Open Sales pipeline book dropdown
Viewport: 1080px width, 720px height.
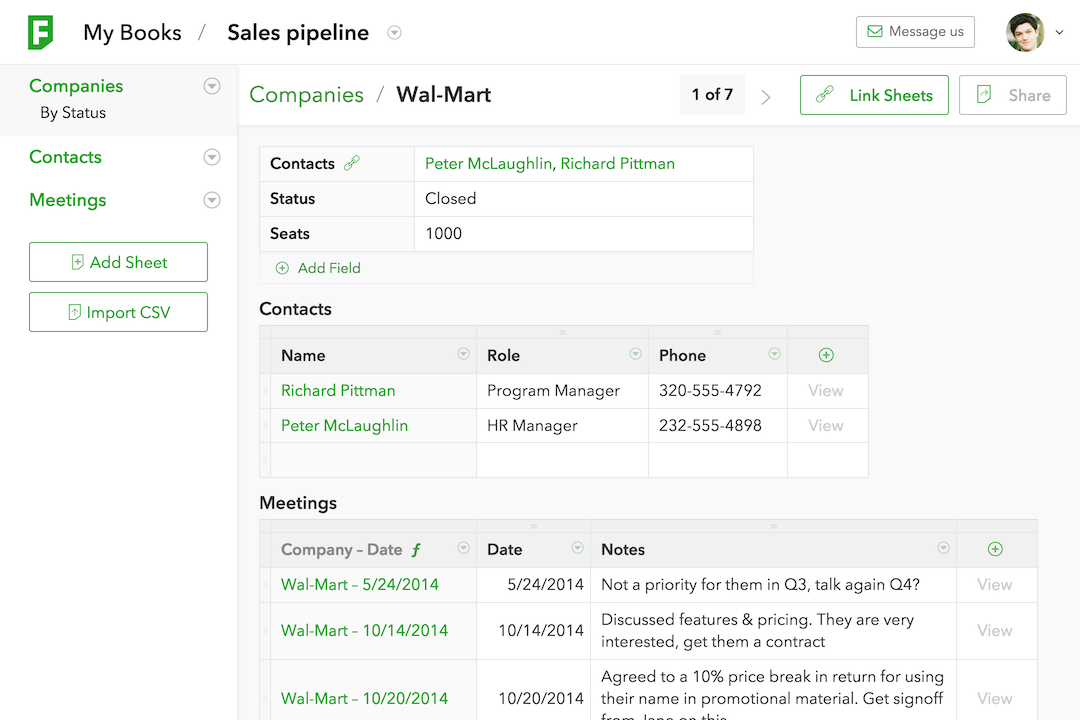[x=394, y=32]
